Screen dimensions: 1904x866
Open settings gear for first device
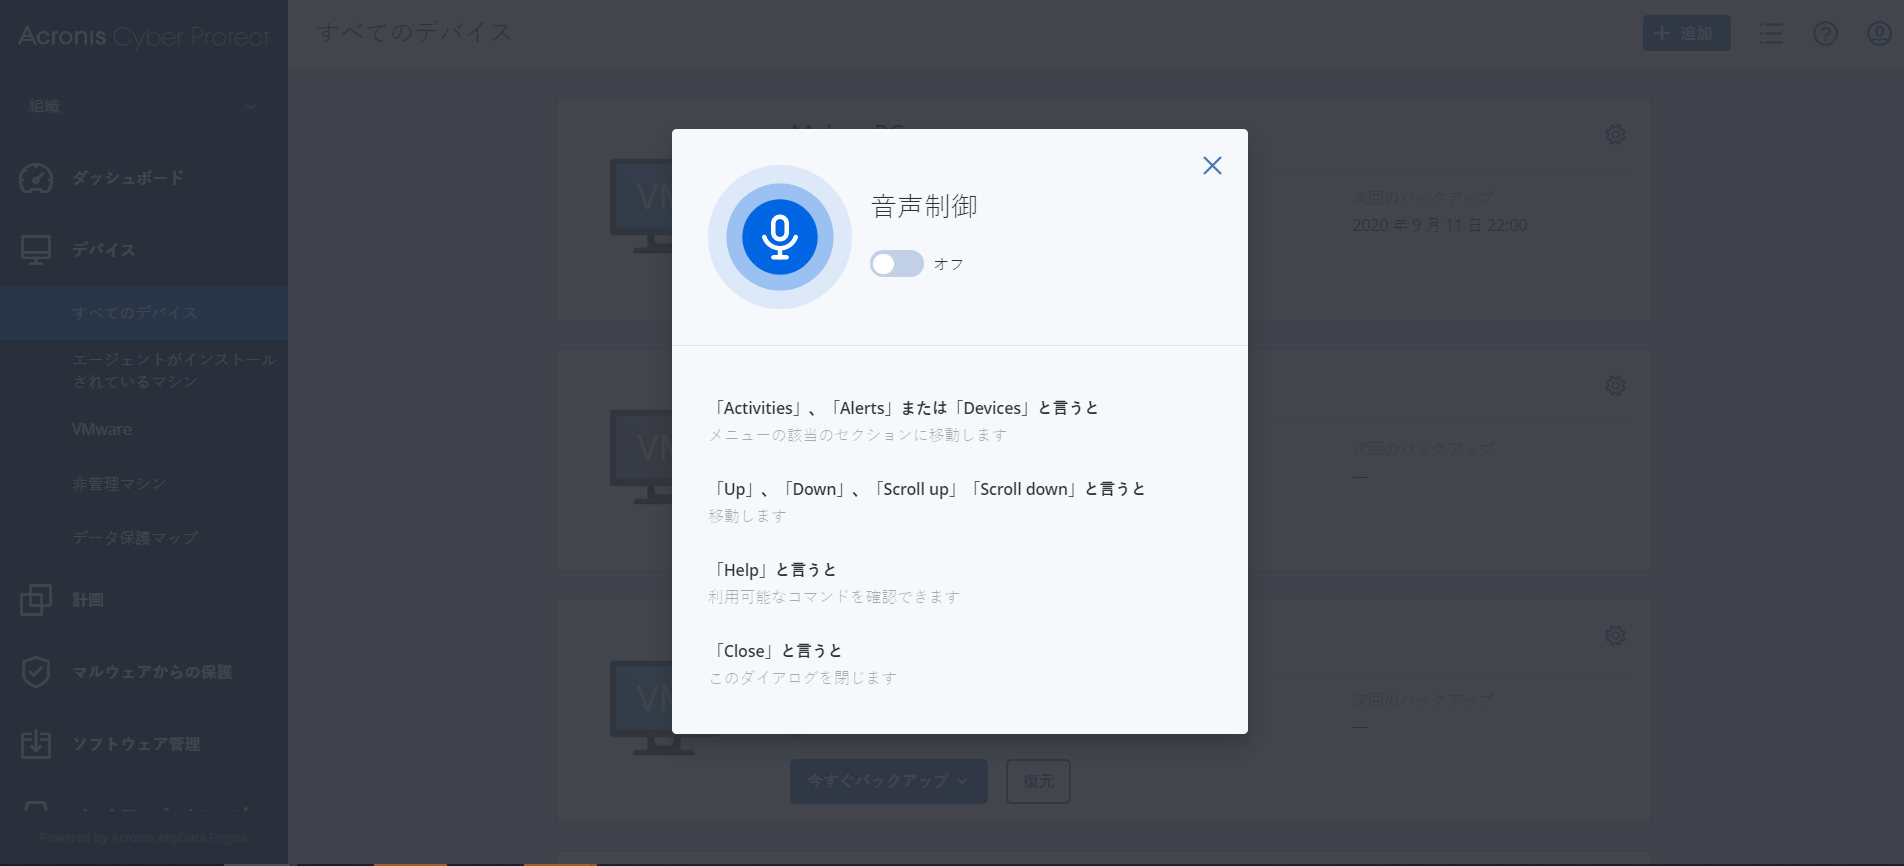point(1615,134)
